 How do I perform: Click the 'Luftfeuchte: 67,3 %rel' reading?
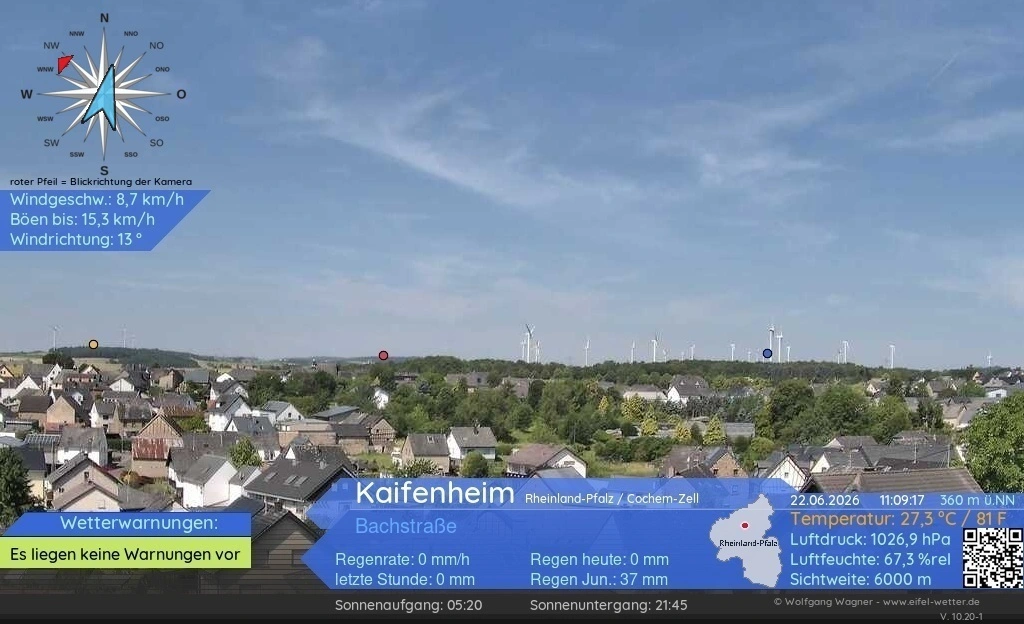click(x=870, y=560)
